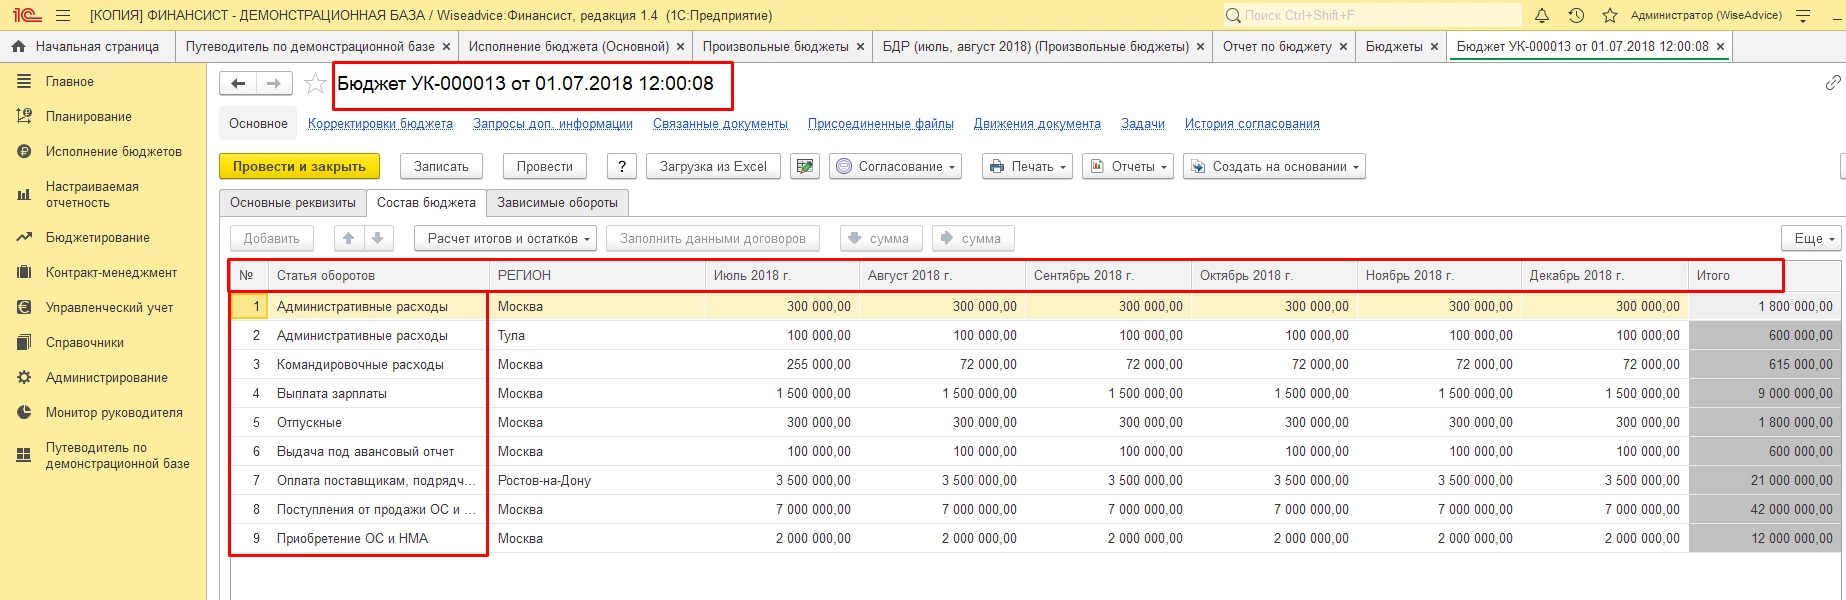Open Настраиваемая отчетность sidebar section
The width and height of the screenshot is (1846, 600).
pyautogui.click(x=92, y=195)
